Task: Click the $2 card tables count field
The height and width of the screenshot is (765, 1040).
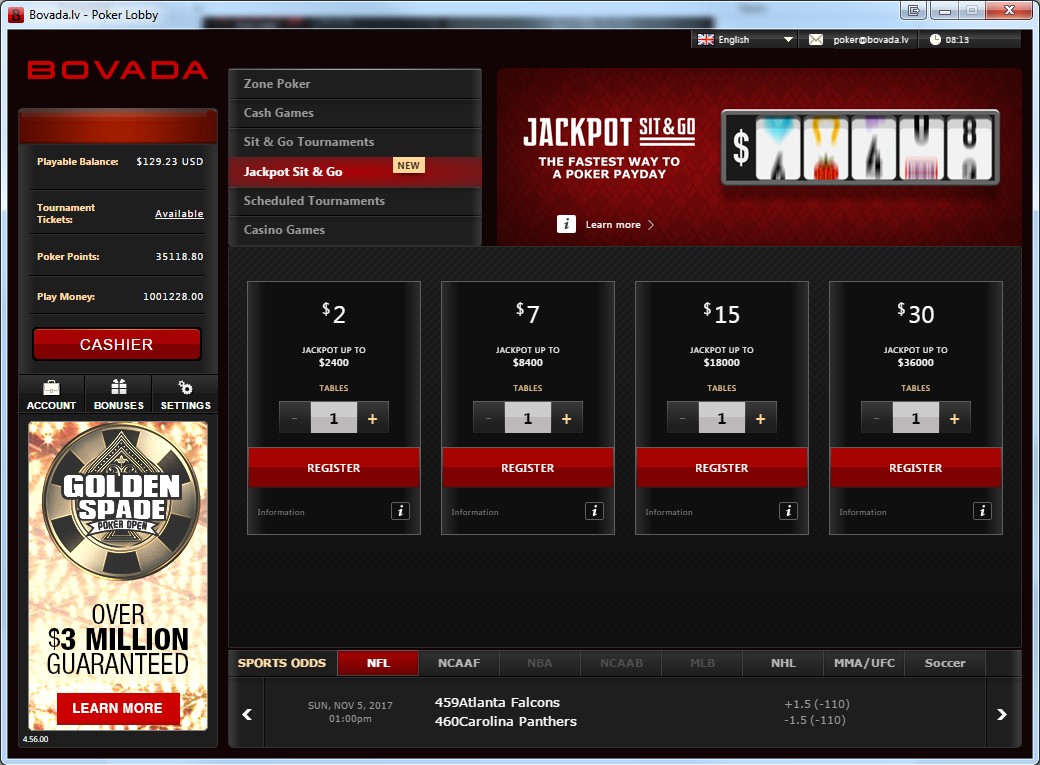Action: tap(334, 419)
